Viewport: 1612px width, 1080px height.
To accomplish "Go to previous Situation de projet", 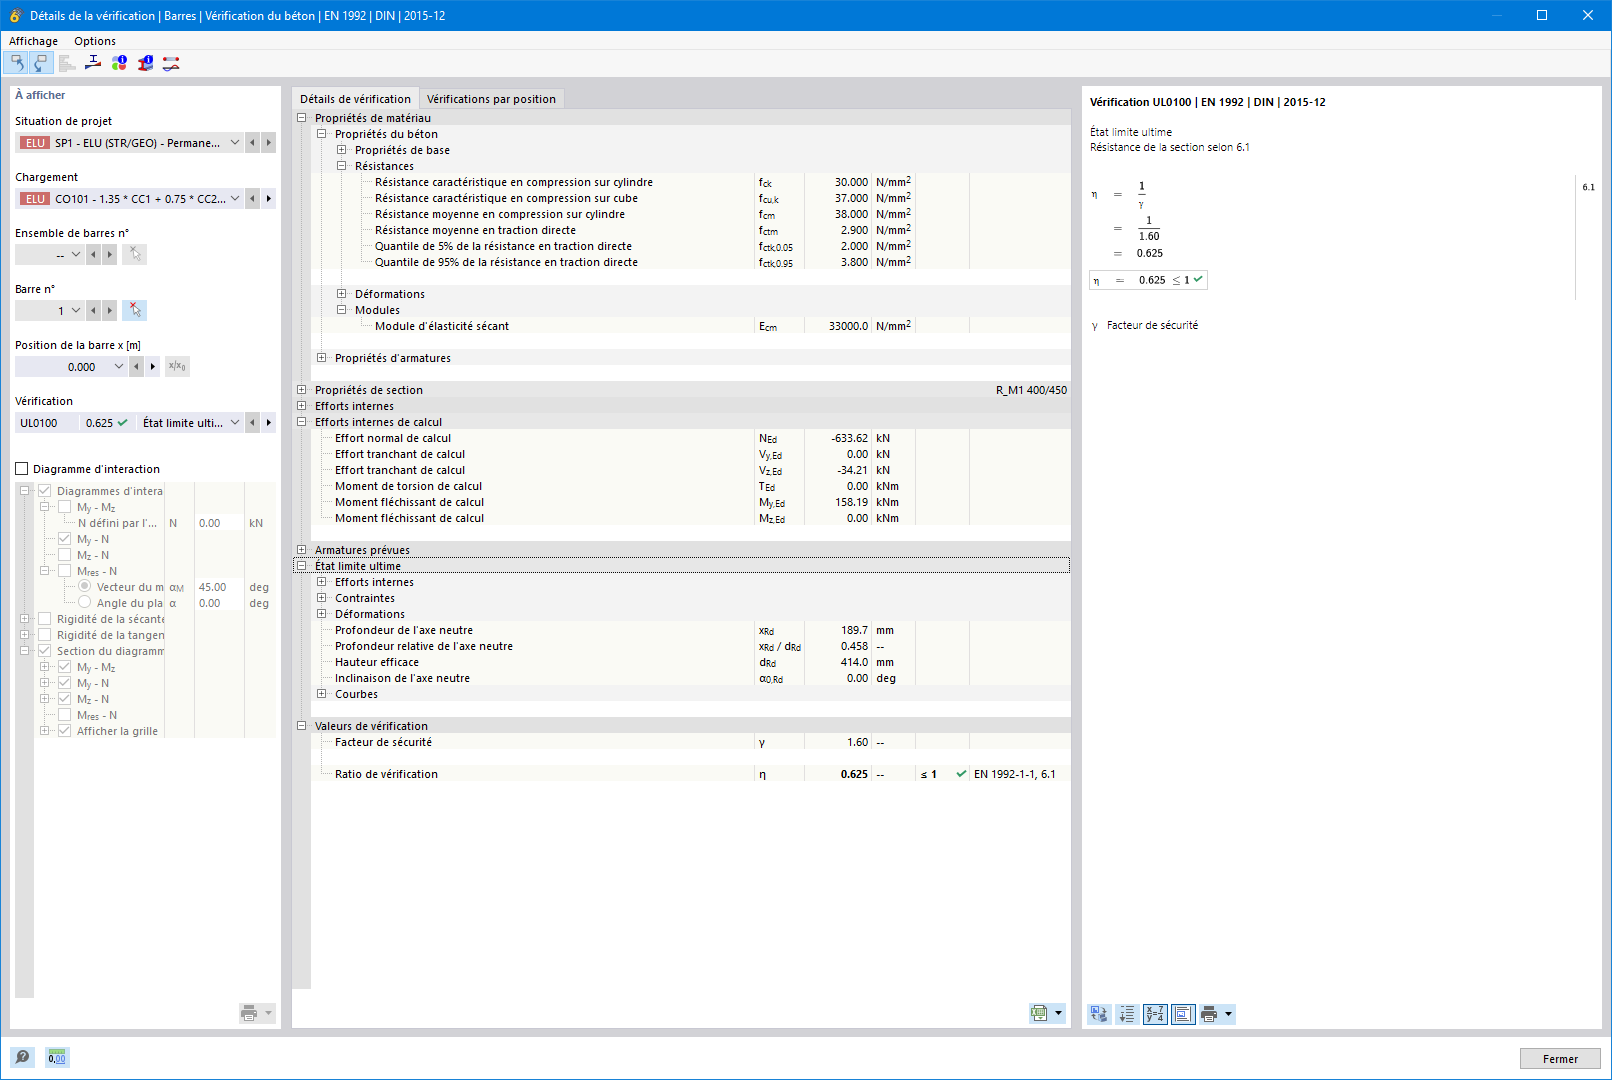I will pyautogui.click(x=253, y=143).
